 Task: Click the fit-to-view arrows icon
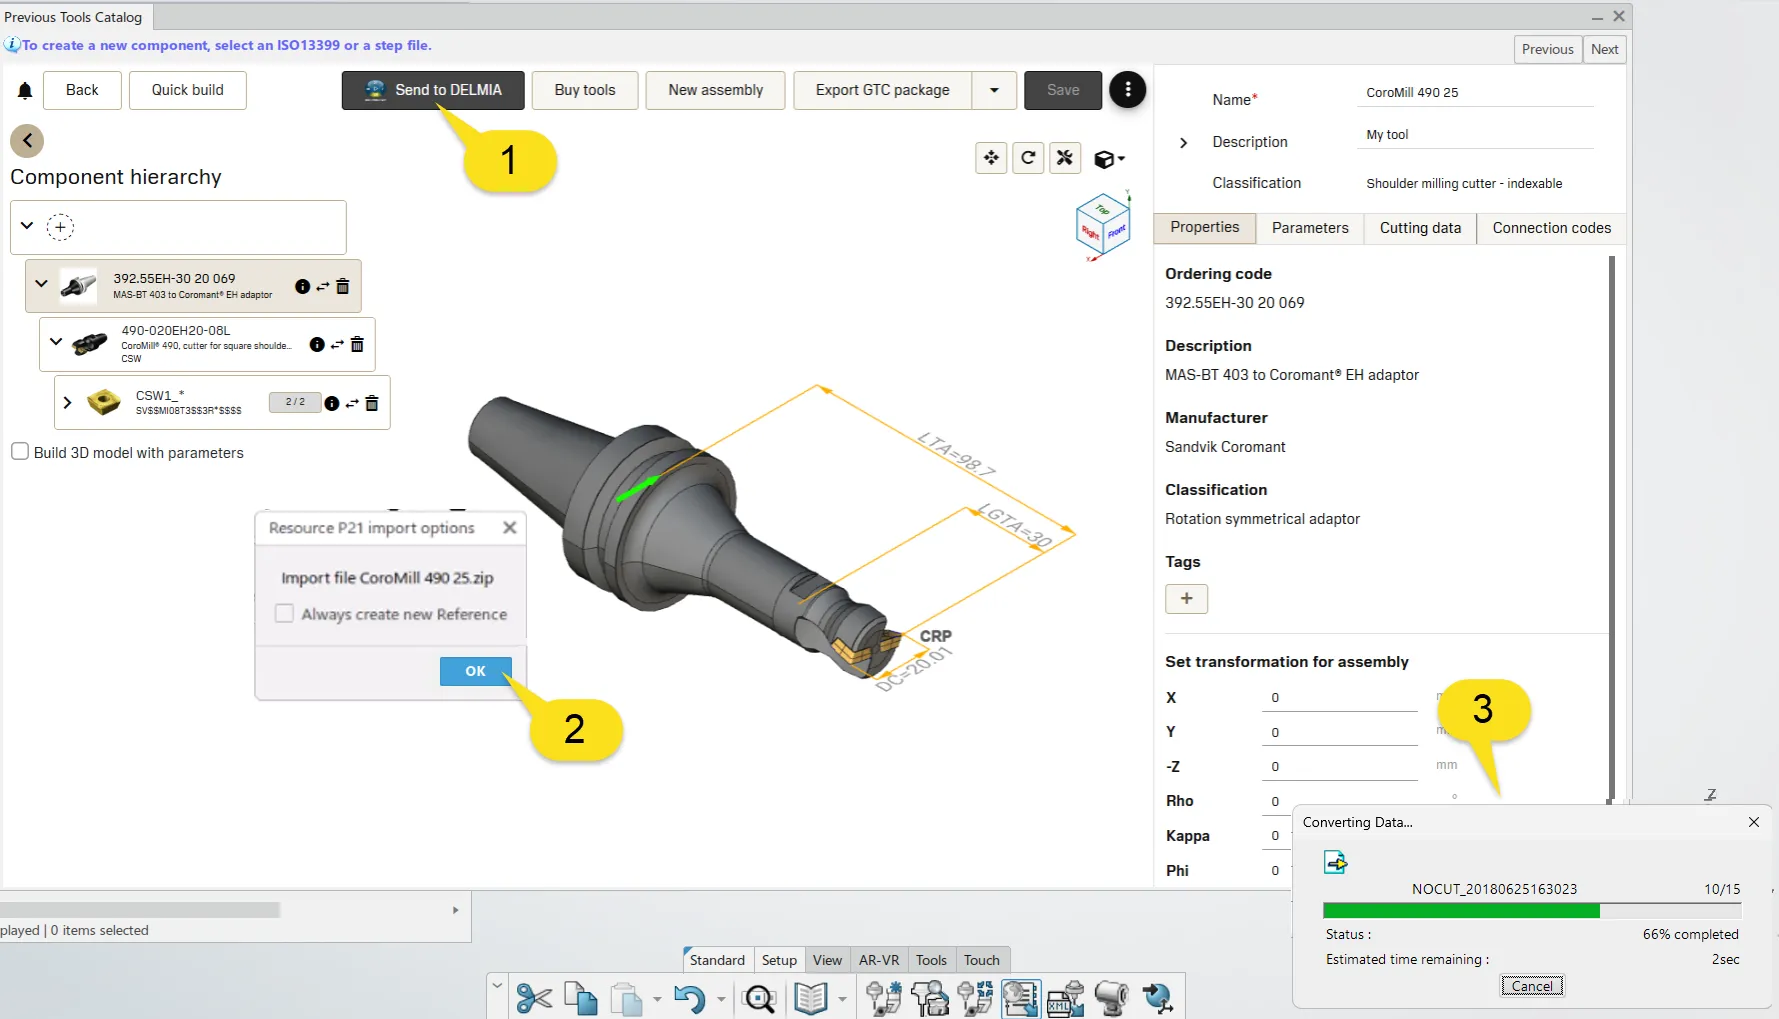click(x=991, y=158)
